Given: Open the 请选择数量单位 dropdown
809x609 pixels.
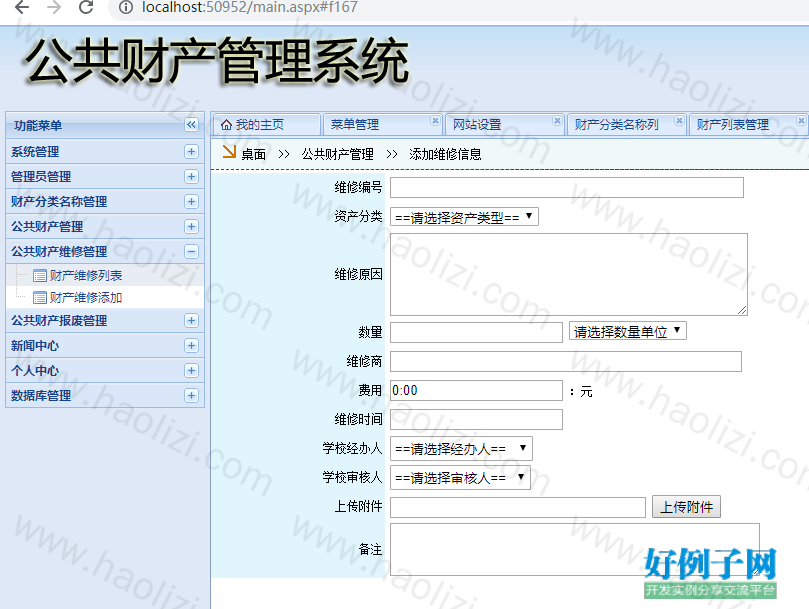Looking at the screenshot, I should point(627,331).
